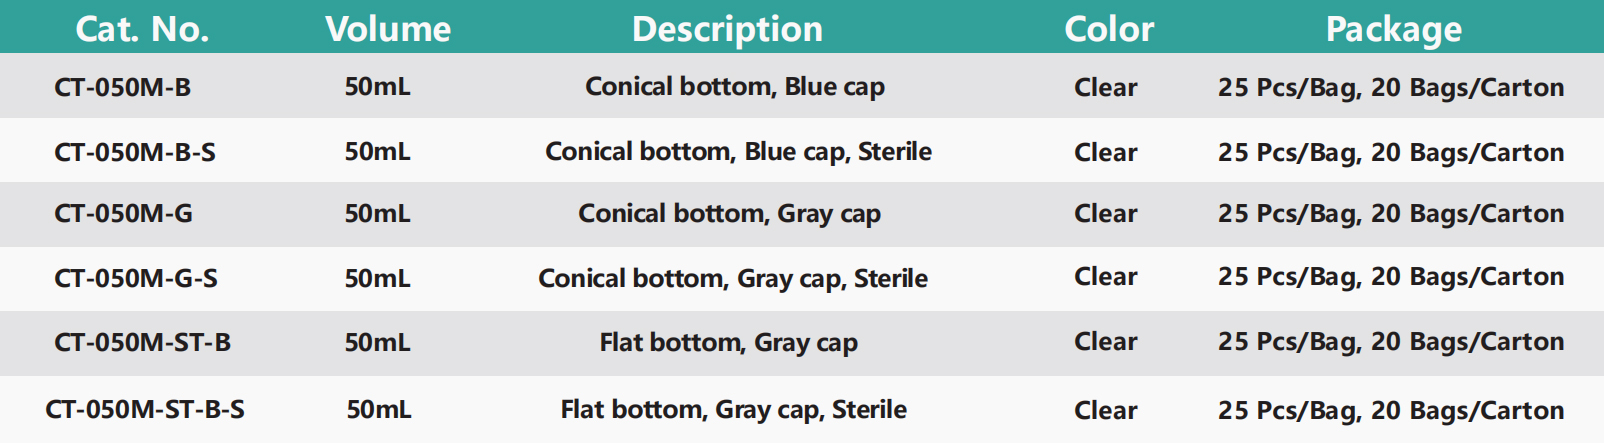Select catalog number CT-050M-B-S
Screen dimensions: 1604x443
click(135, 152)
